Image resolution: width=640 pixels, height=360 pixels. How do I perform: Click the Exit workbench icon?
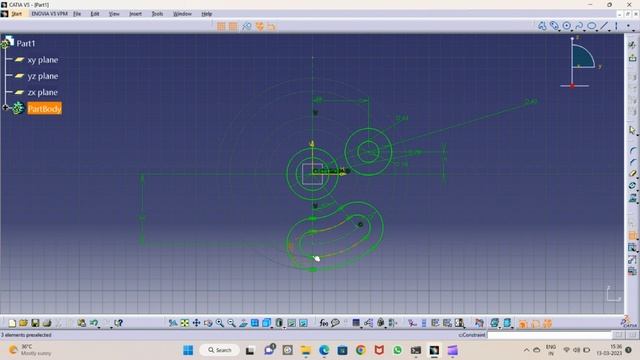click(x=632, y=58)
